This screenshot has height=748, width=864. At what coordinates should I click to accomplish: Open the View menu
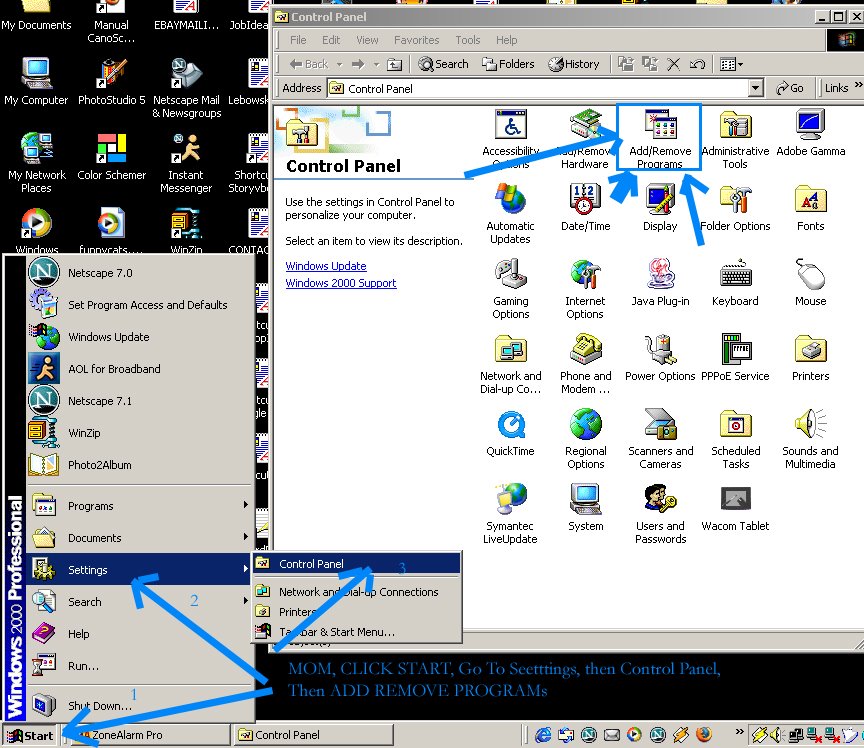[x=367, y=40]
